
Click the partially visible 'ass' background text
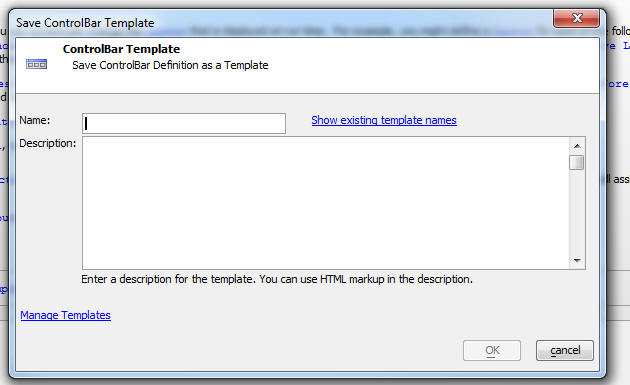621,179
